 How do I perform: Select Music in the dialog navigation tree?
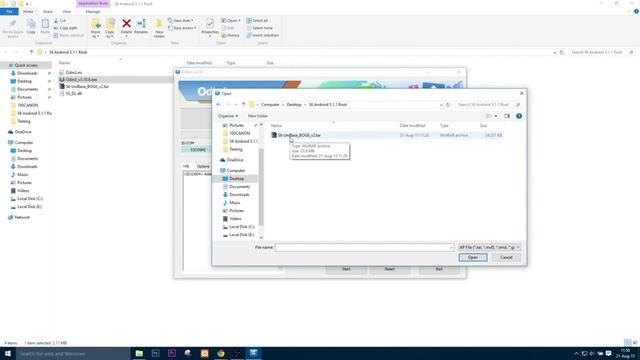point(235,203)
